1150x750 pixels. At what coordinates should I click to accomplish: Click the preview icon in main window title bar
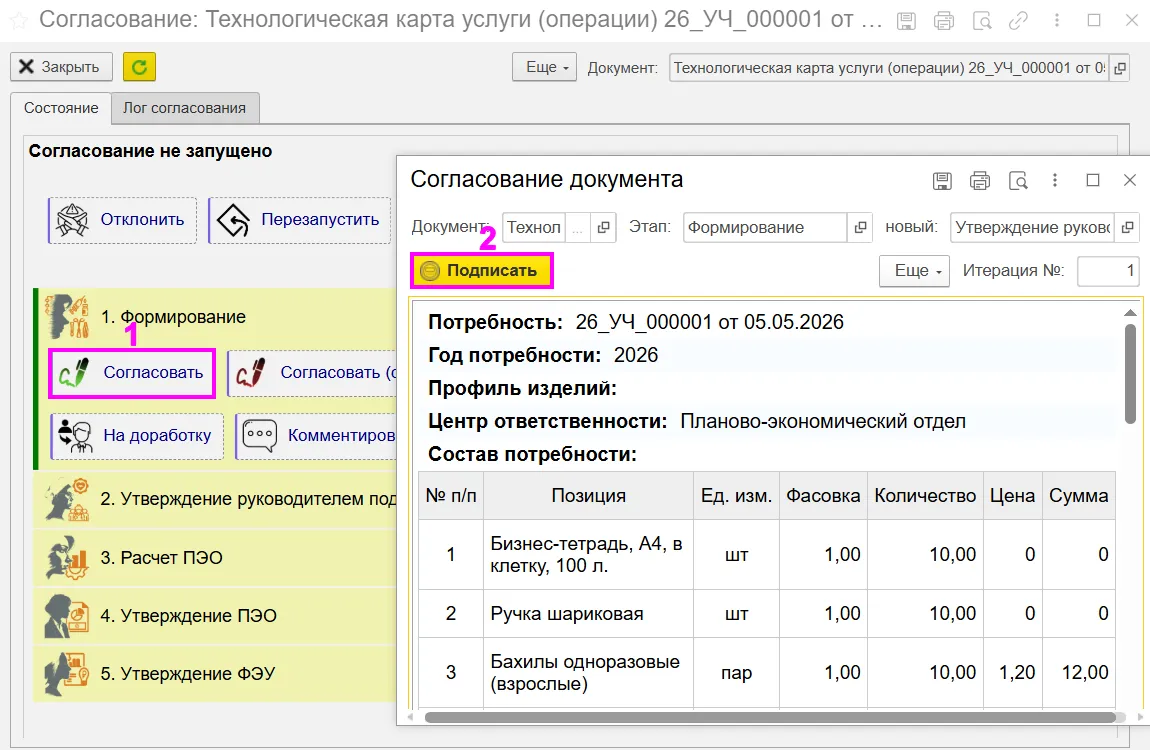(982, 21)
